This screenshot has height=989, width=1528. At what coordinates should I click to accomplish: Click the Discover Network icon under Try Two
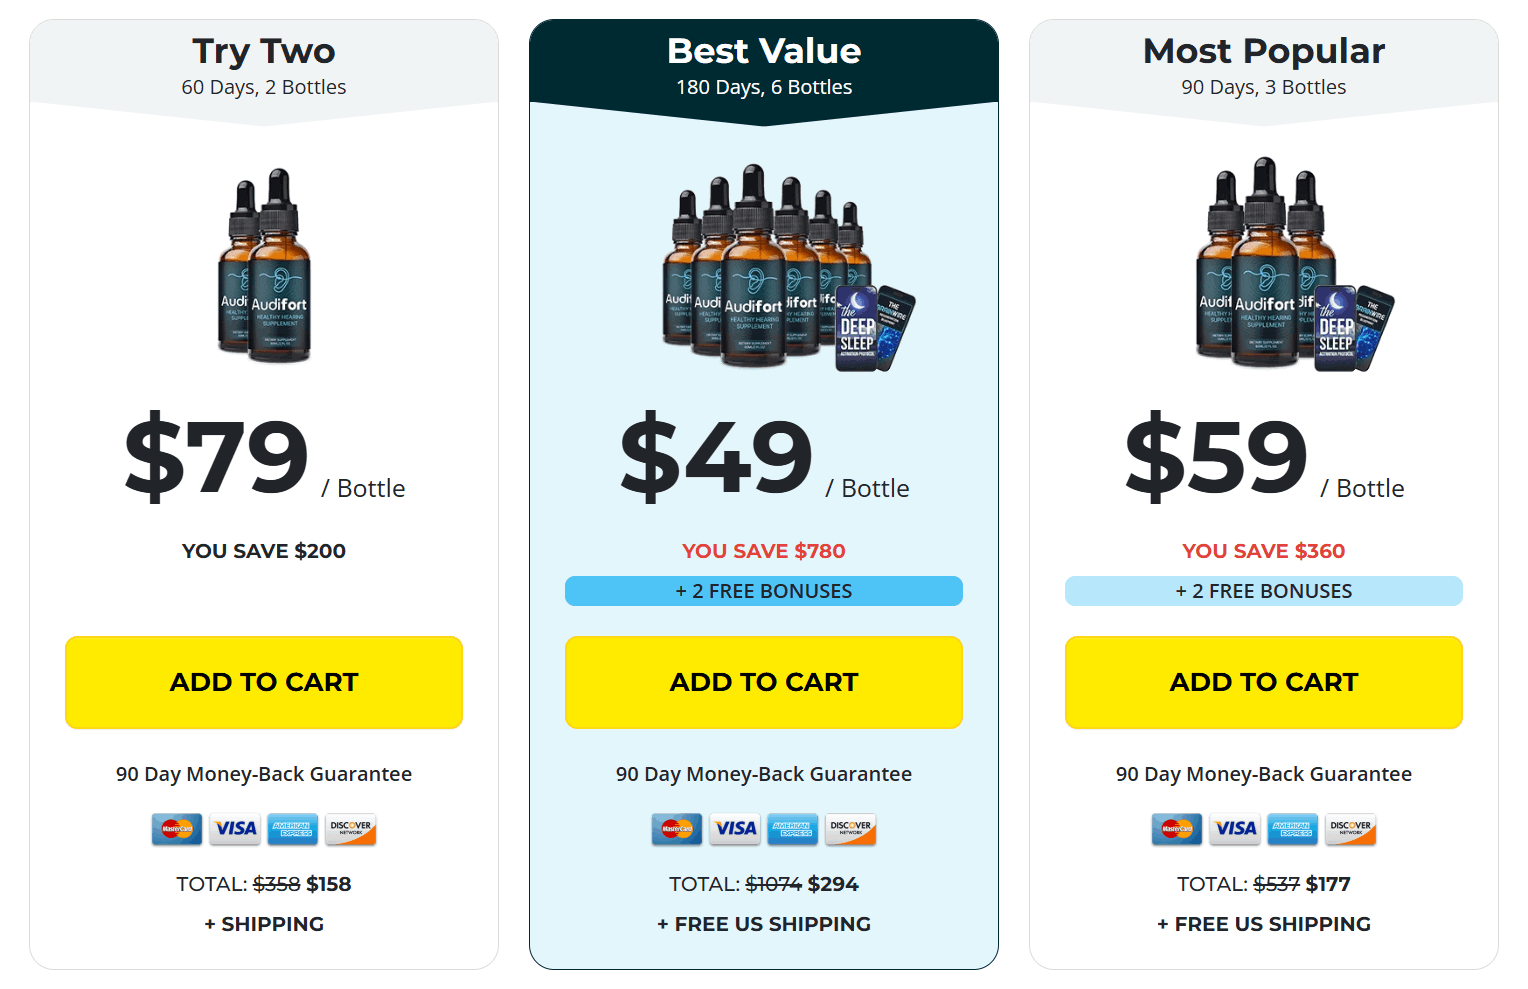(x=350, y=829)
